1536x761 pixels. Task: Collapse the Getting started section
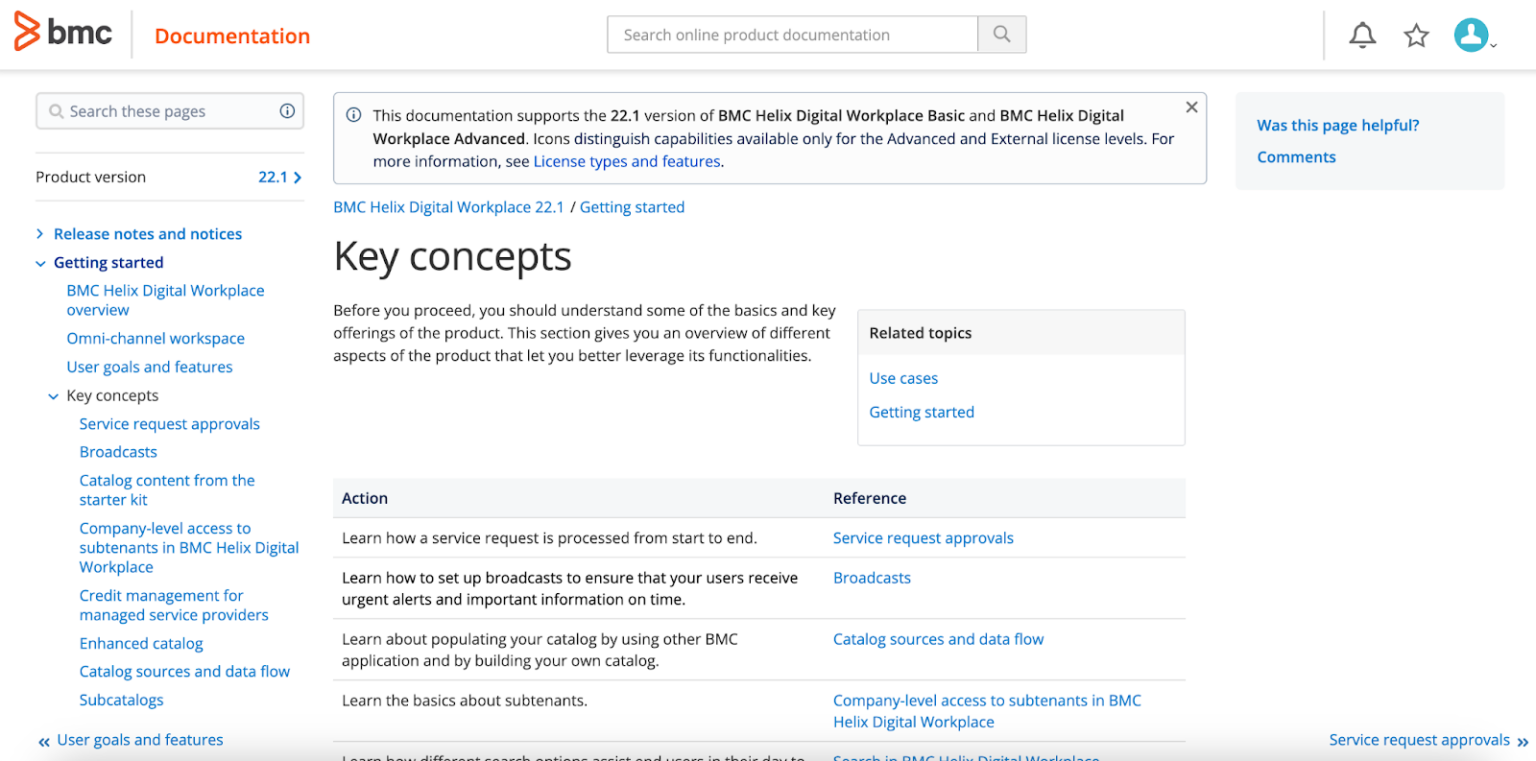coord(40,262)
